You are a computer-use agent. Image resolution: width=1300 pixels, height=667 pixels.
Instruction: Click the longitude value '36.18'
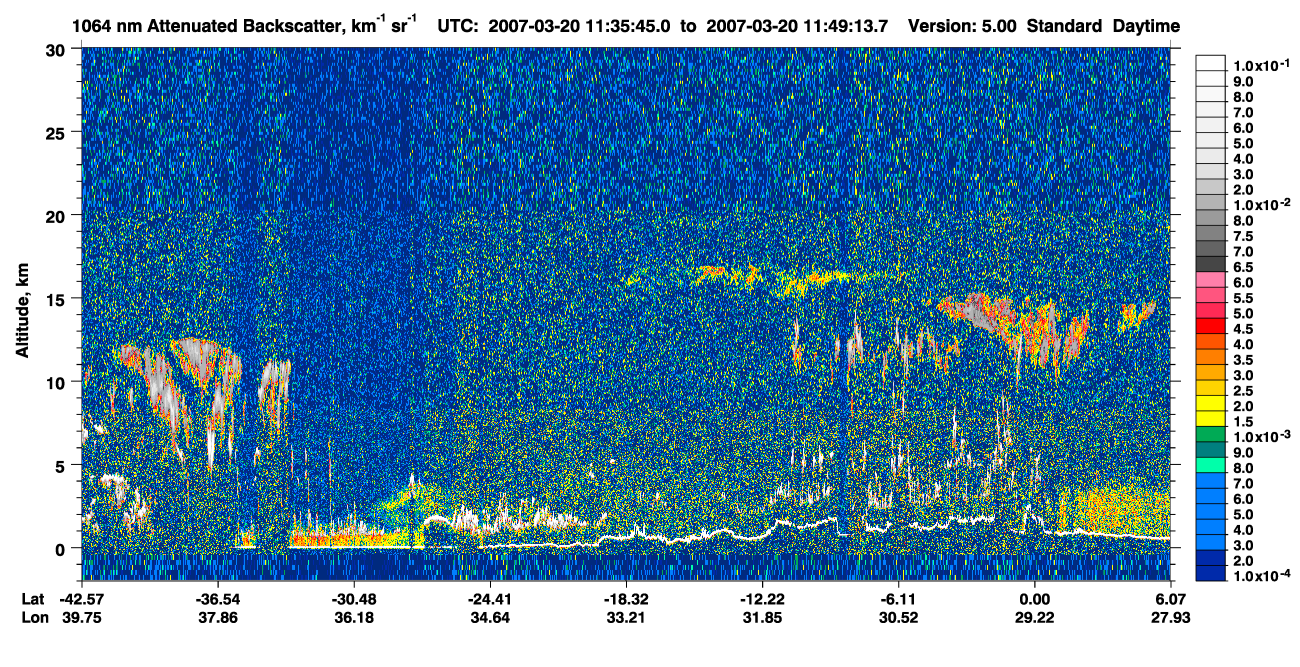(x=353, y=617)
